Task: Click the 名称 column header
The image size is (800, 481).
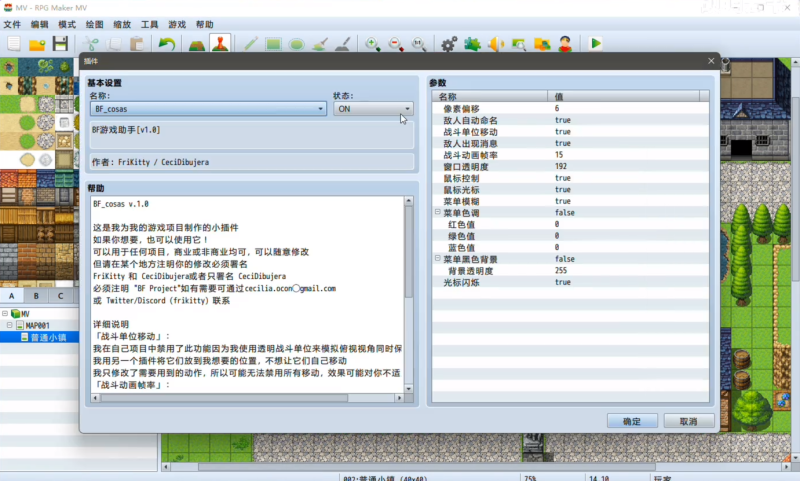Action: 490,96
